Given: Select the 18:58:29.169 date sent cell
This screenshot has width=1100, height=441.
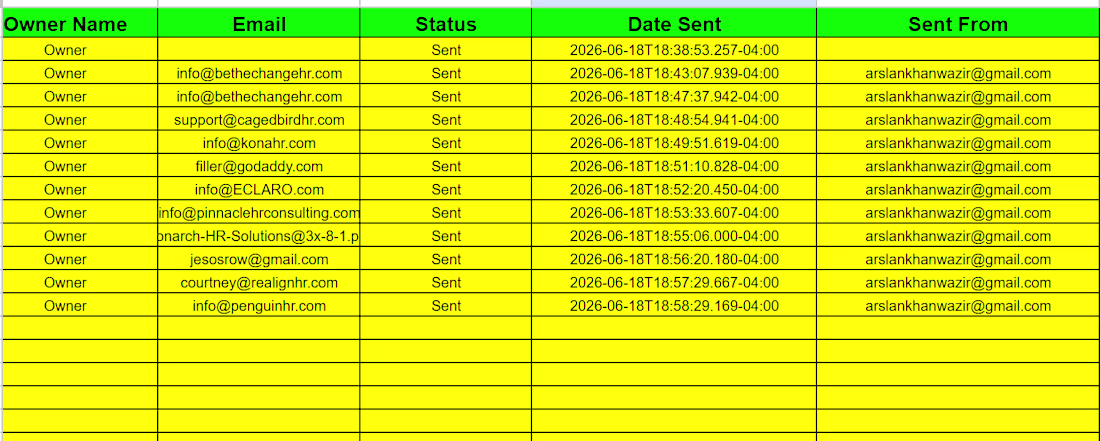Looking at the screenshot, I should click(674, 306).
